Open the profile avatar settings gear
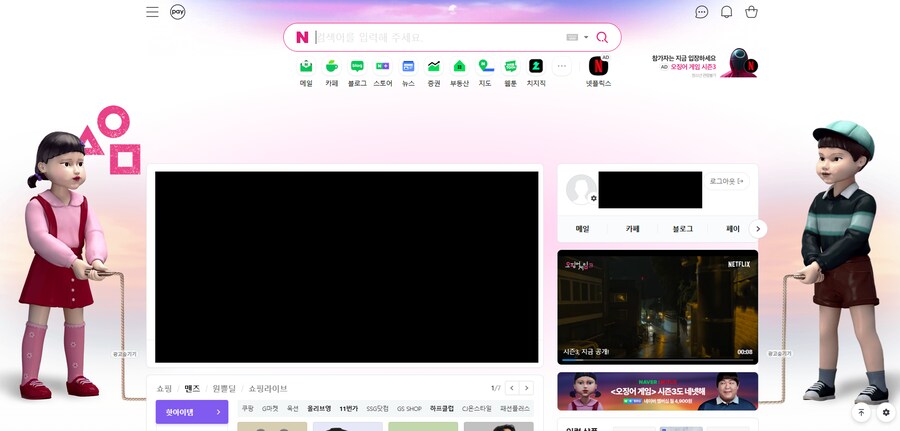Image resolution: width=900 pixels, height=431 pixels. [593, 198]
